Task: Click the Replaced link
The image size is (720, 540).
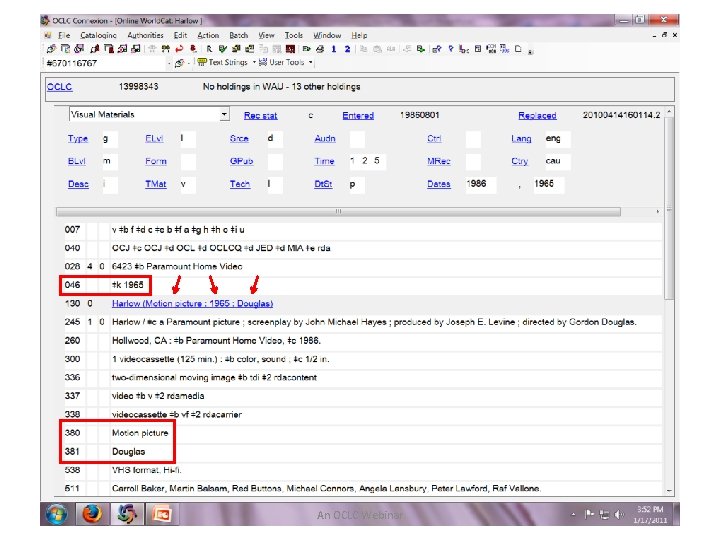Action: 537,116
